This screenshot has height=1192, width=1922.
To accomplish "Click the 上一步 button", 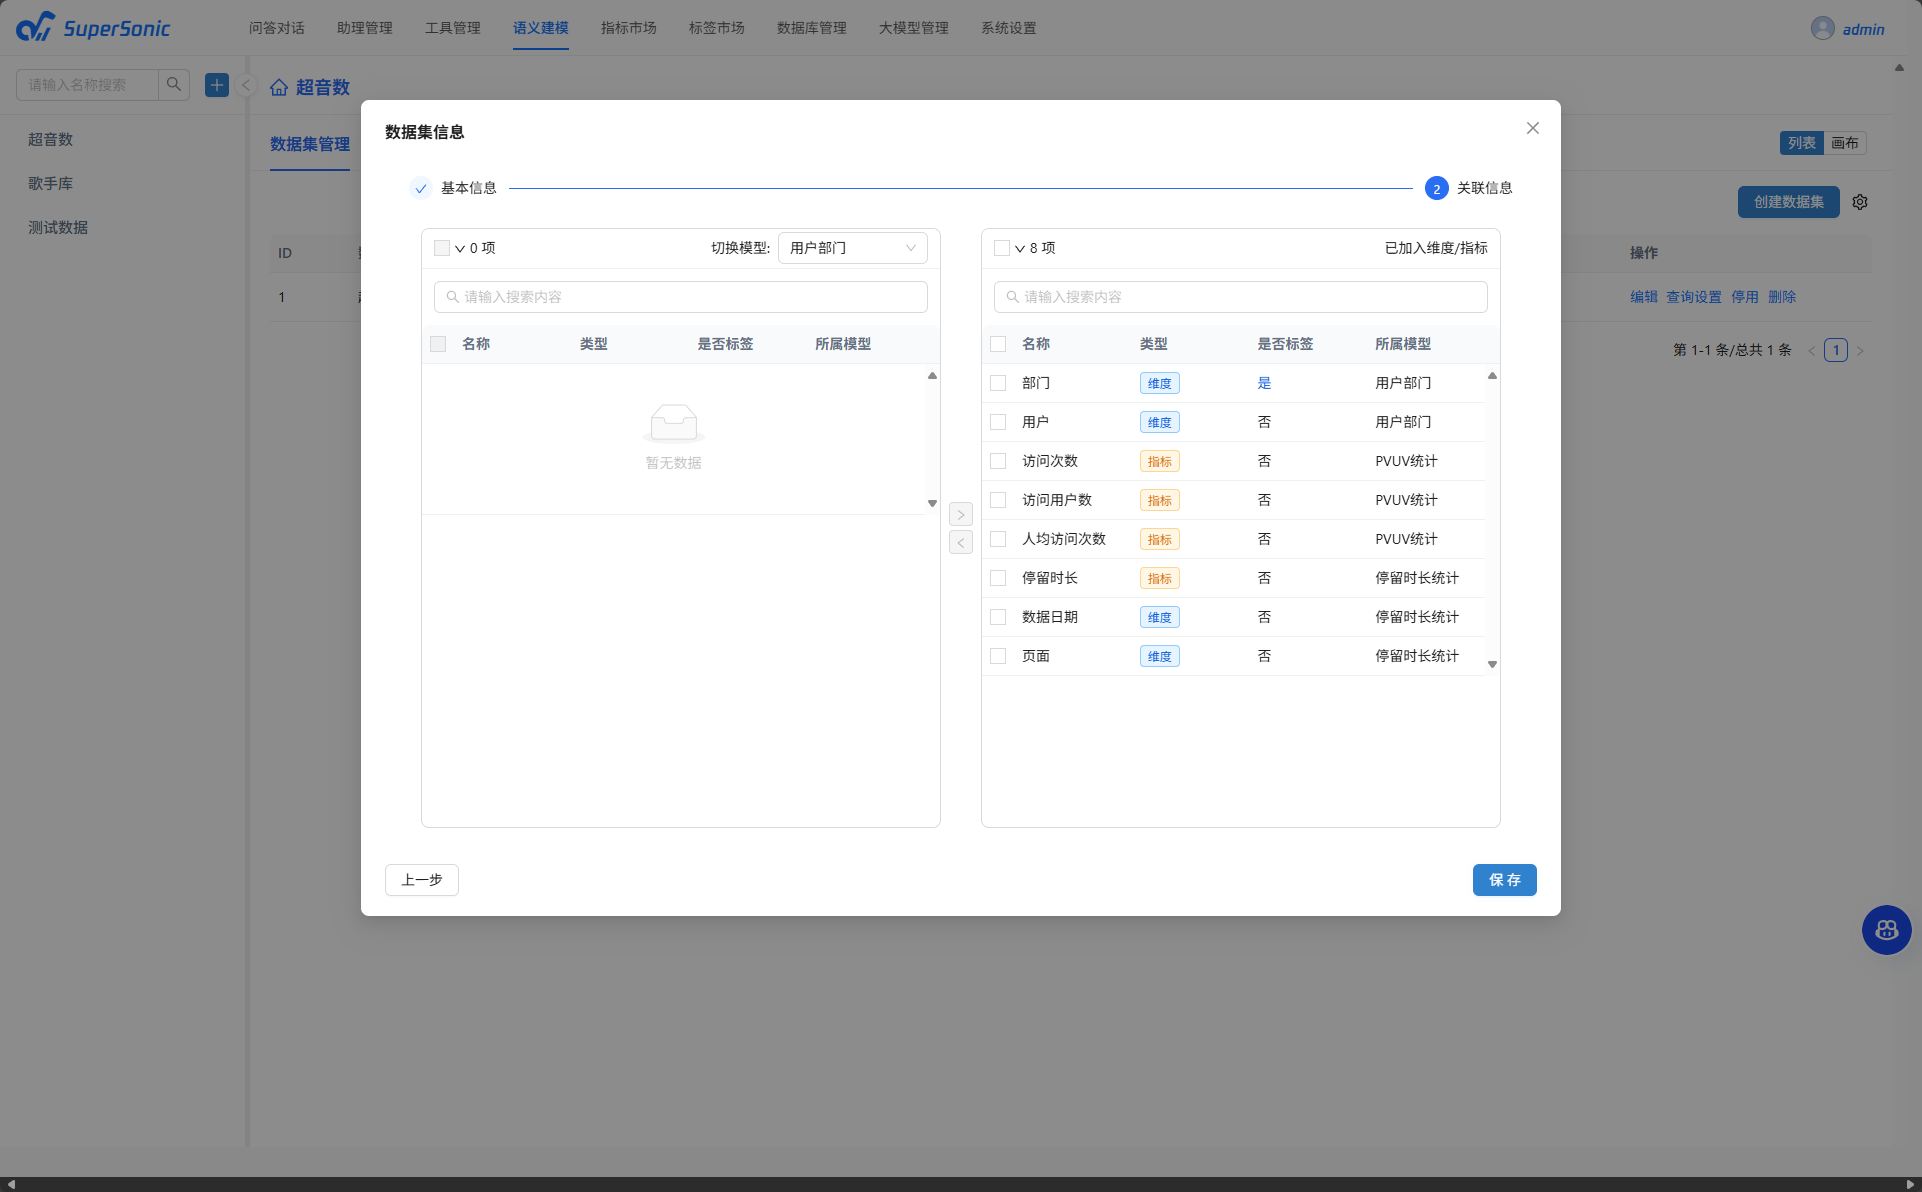I will (422, 880).
